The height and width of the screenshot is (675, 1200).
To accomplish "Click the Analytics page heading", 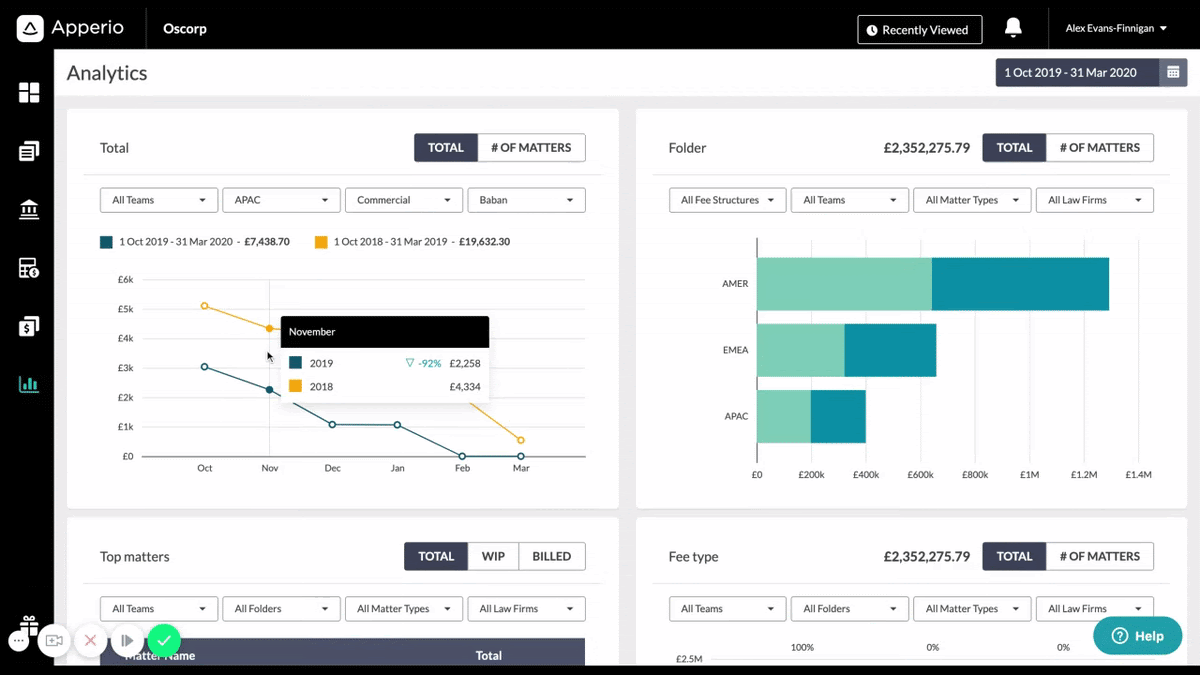I will [x=107, y=73].
